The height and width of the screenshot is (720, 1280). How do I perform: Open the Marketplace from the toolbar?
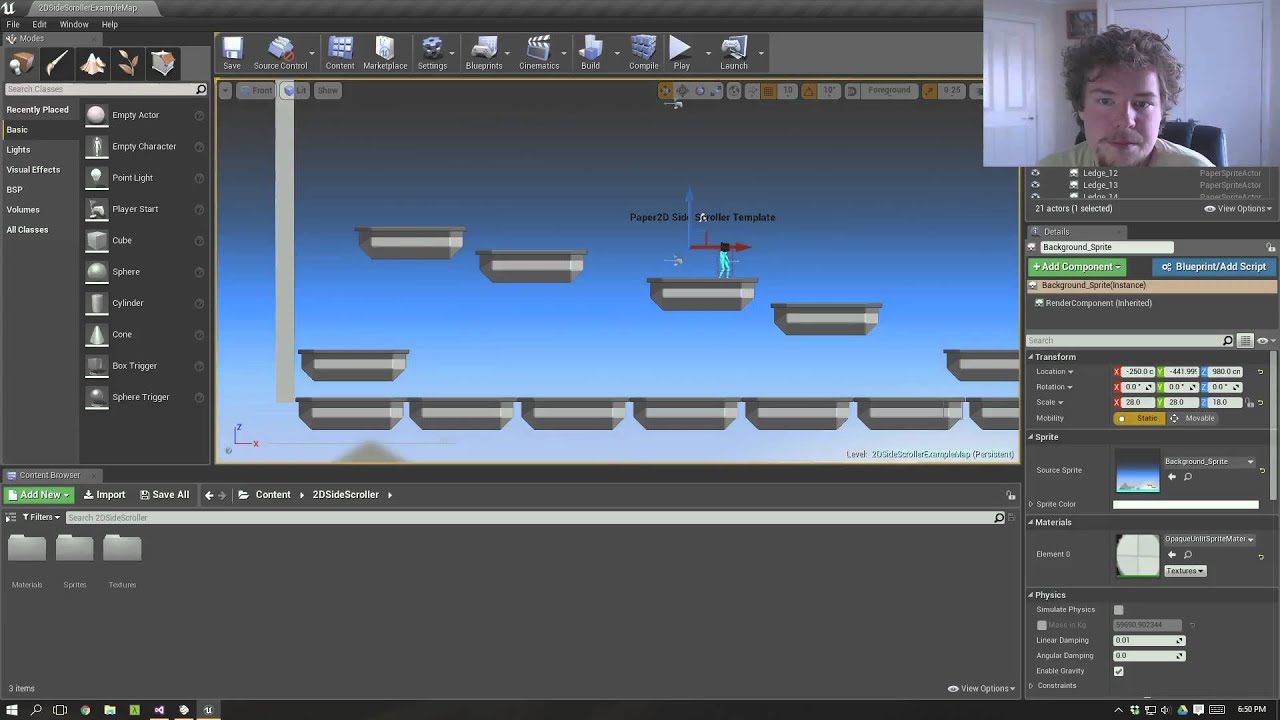[x=385, y=54]
